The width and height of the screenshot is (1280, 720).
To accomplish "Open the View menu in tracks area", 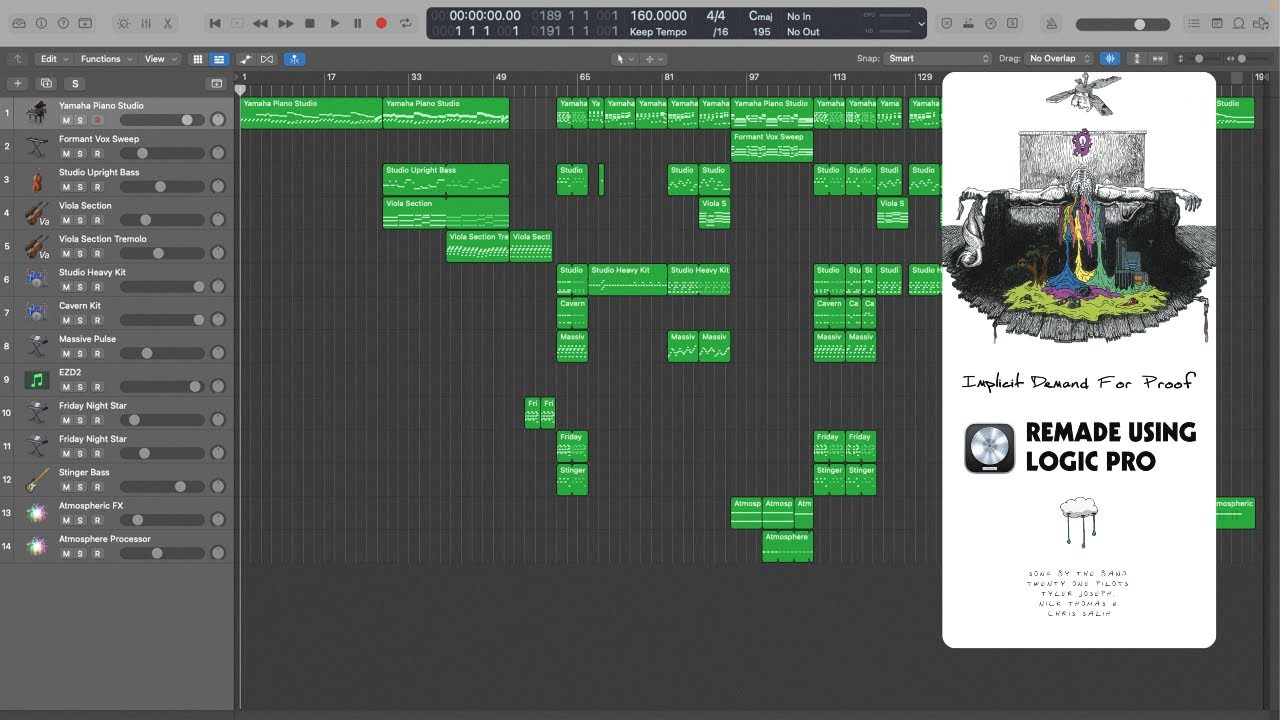I will click(160, 59).
